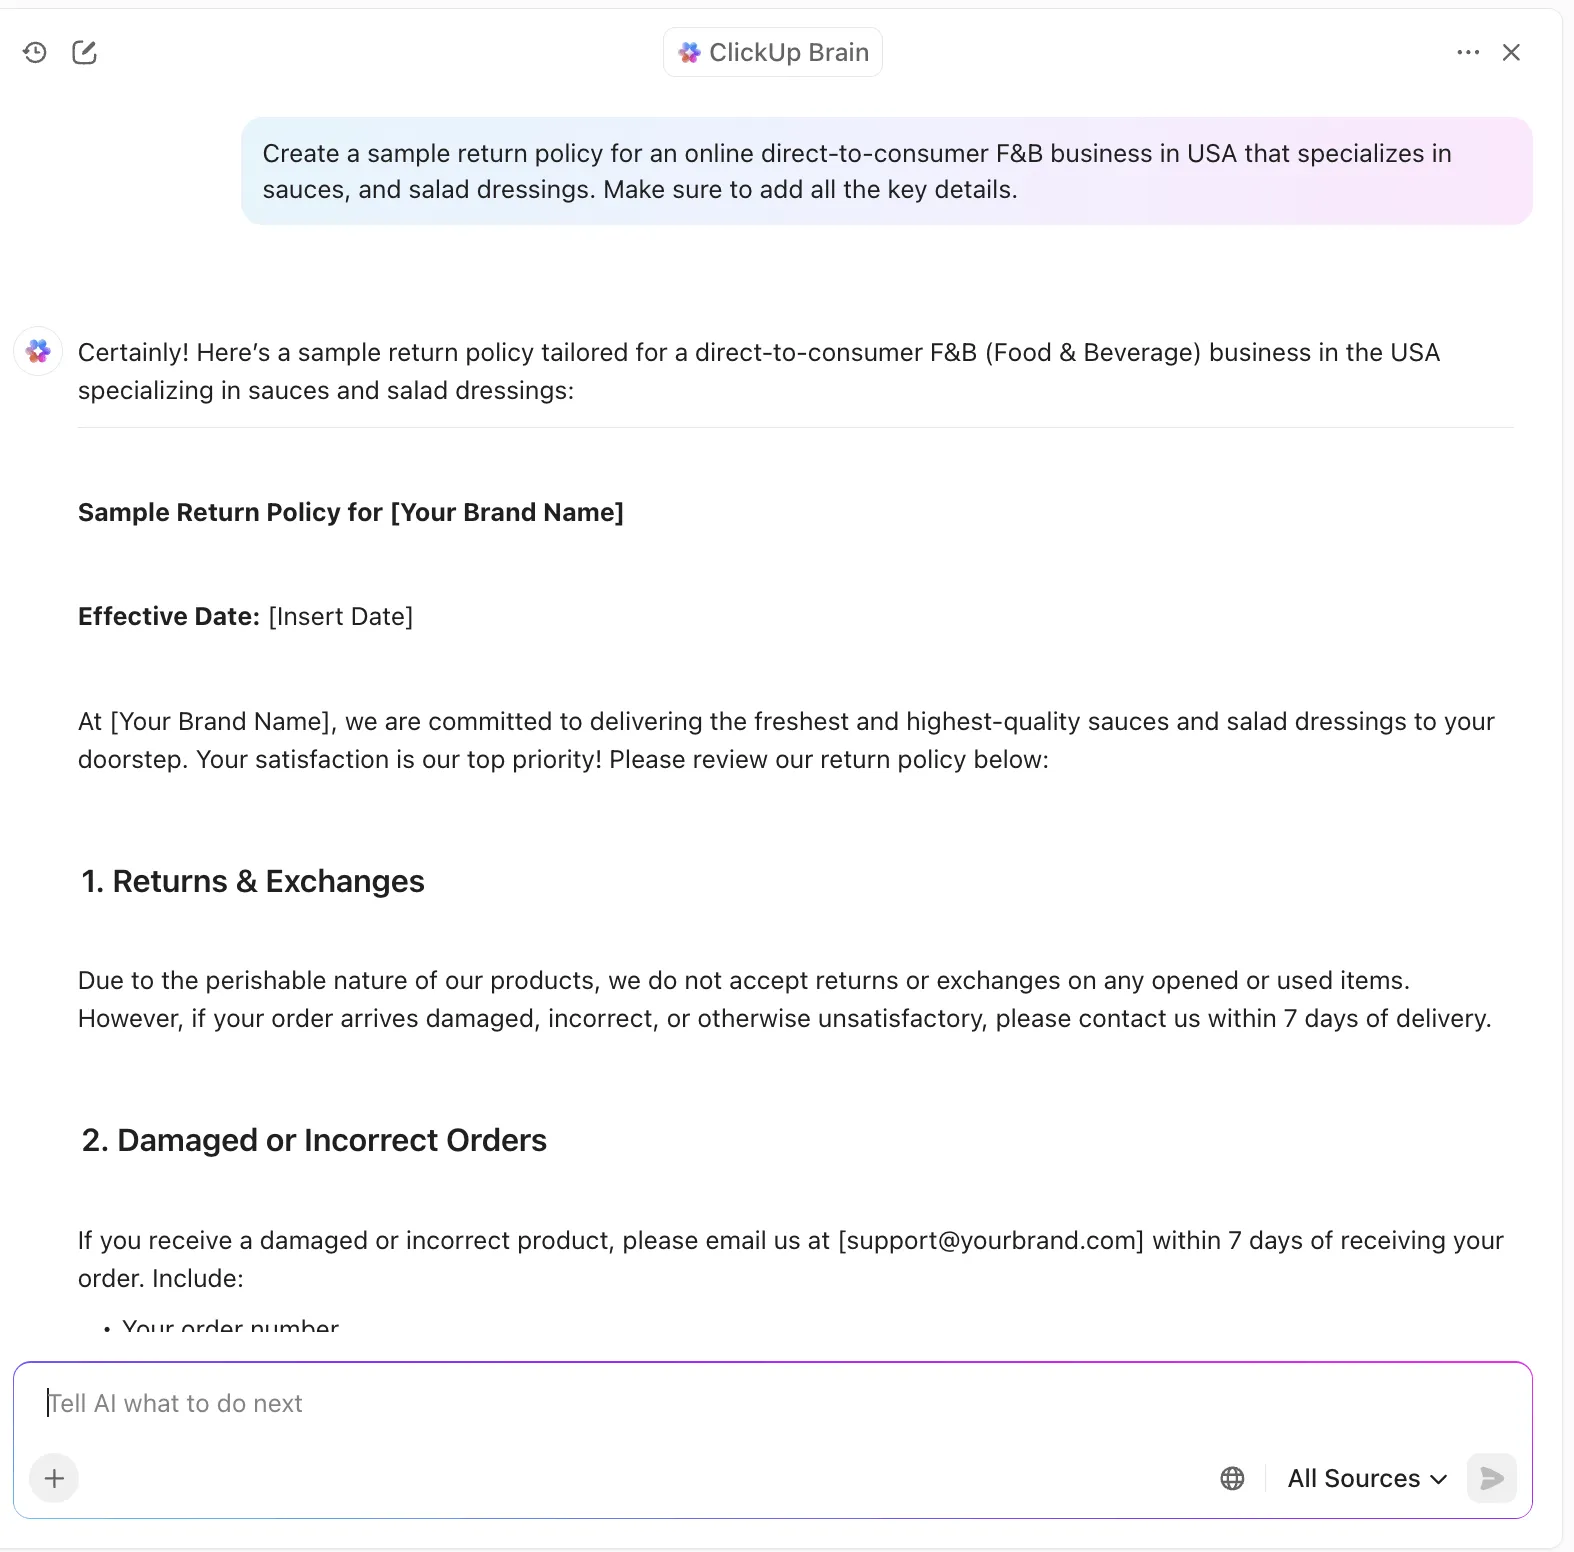Click the 'Effective Date:' line
Viewport: 1574px width, 1552px height.
coord(246,616)
